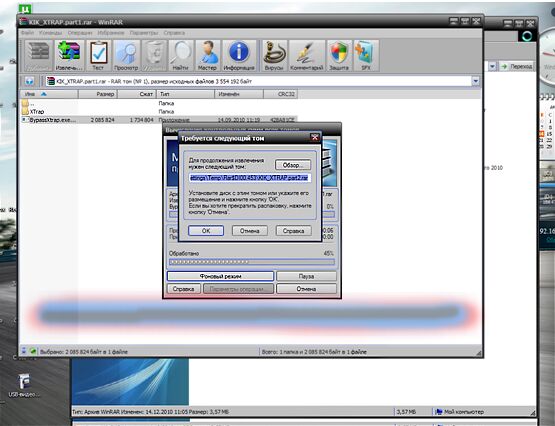Open the Комментарий (Comment) tool
The height and width of the screenshot is (426, 555).
[x=307, y=56]
